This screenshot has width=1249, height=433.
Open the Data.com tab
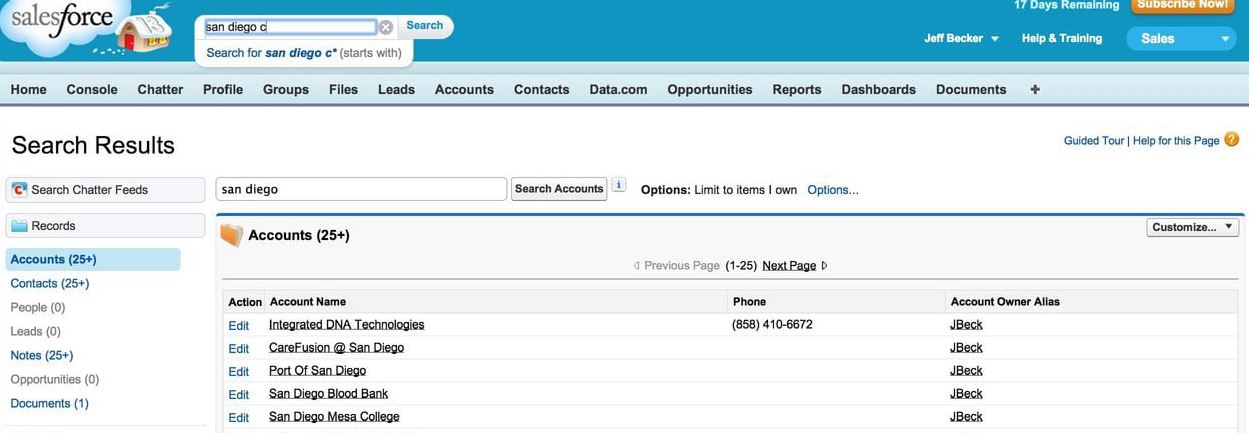point(618,89)
